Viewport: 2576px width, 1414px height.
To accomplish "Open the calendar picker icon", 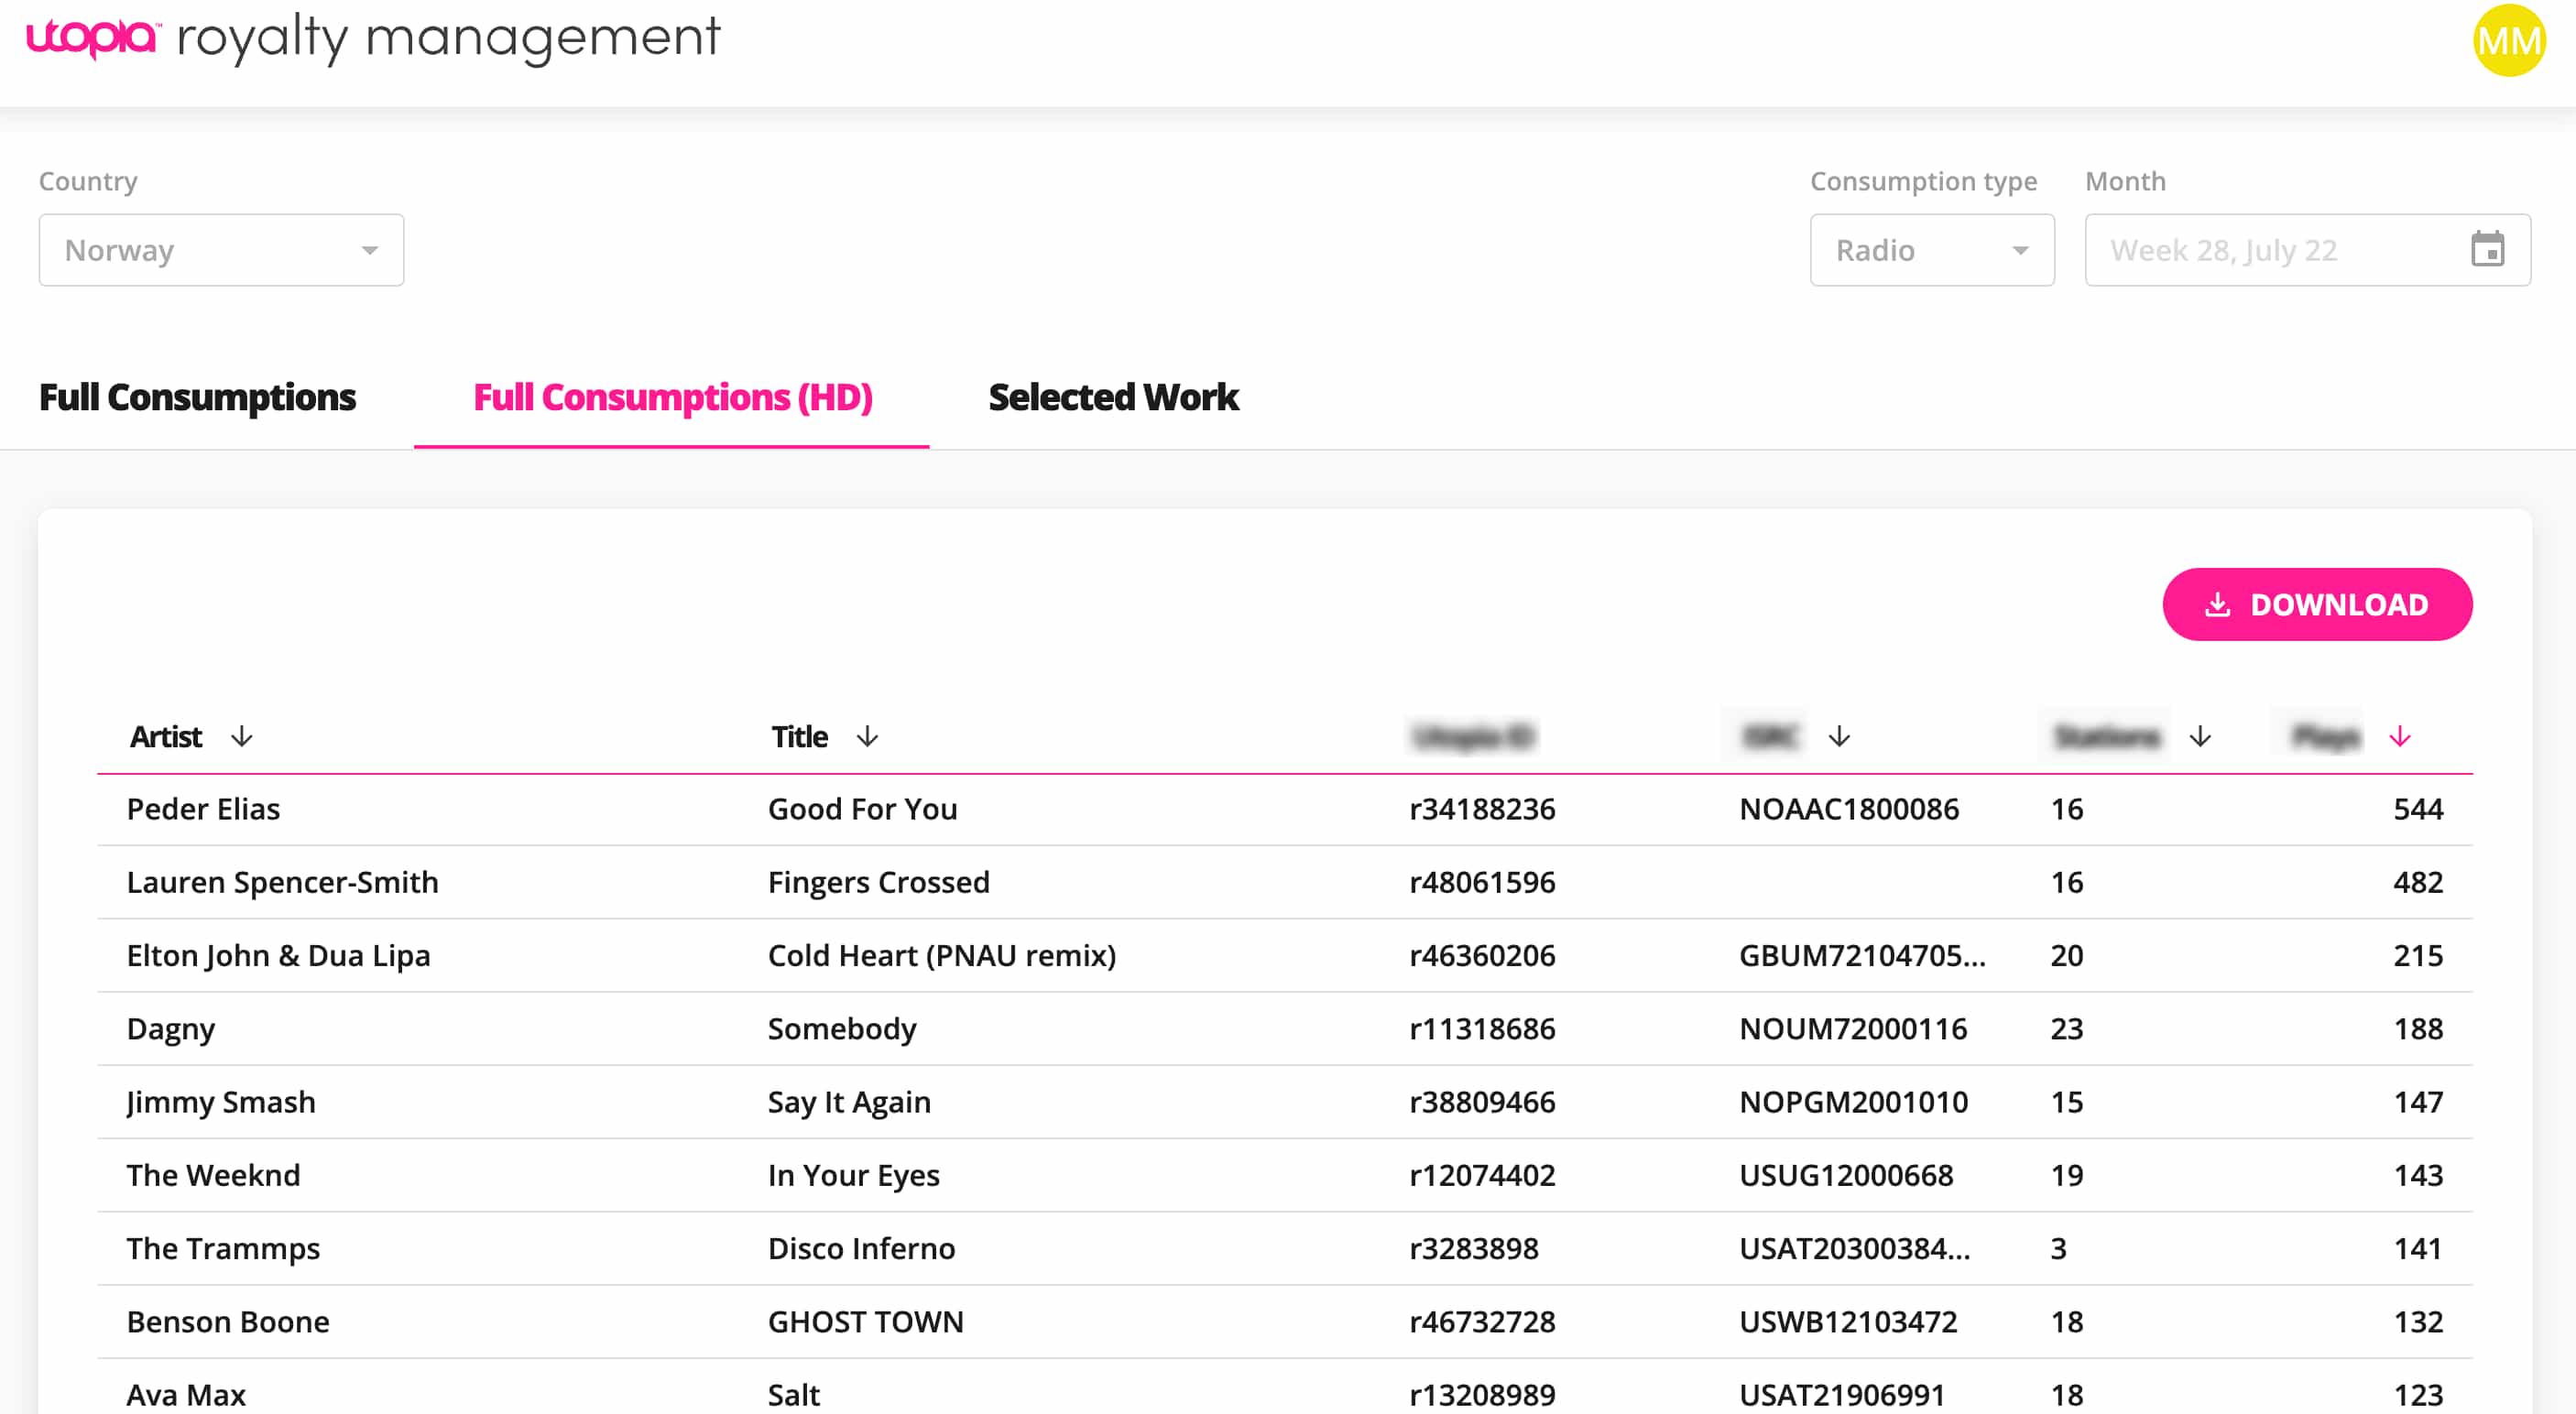I will (x=2487, y=249).
